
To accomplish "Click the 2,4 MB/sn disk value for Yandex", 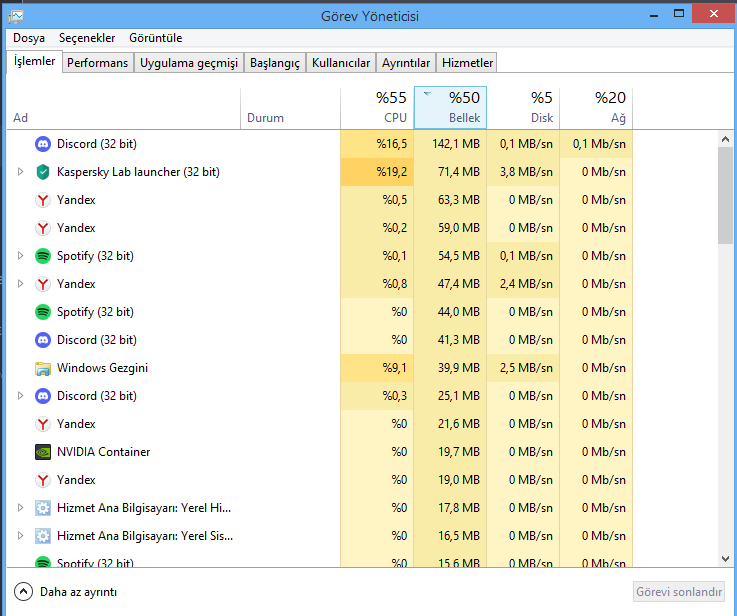I will [x=526, y=284].
